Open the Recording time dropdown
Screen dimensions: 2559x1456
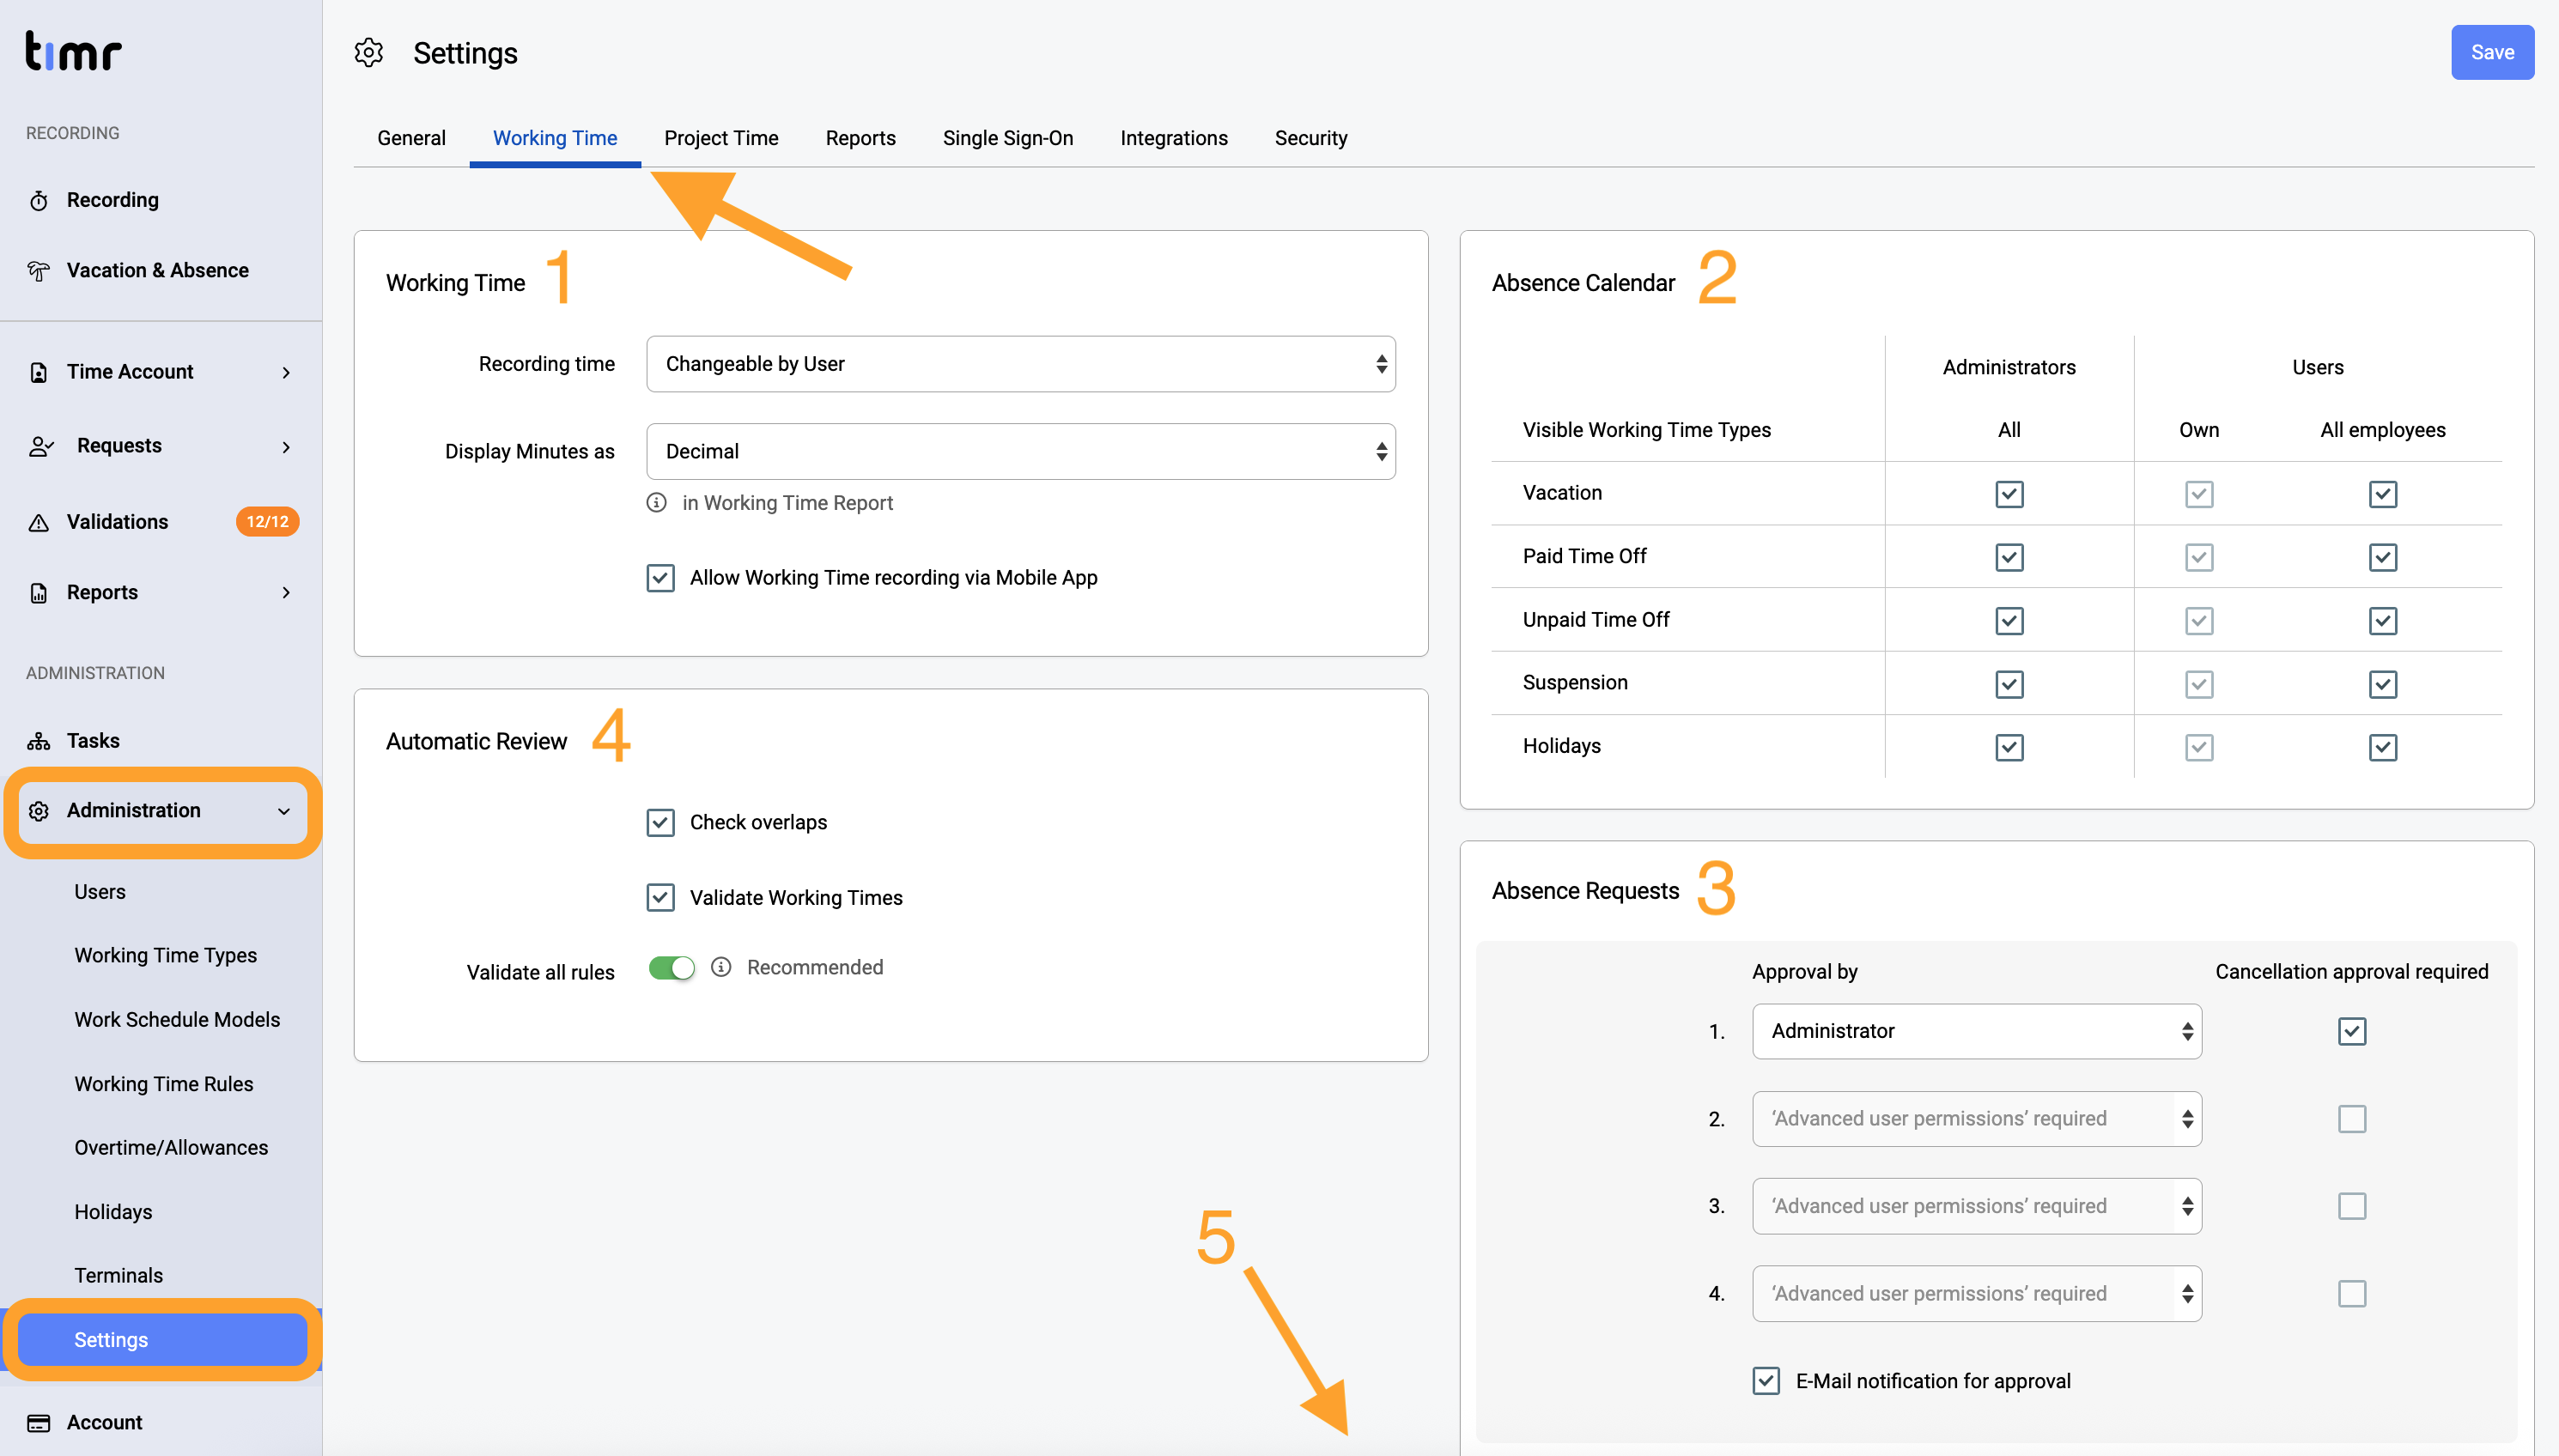point(1020,364)
